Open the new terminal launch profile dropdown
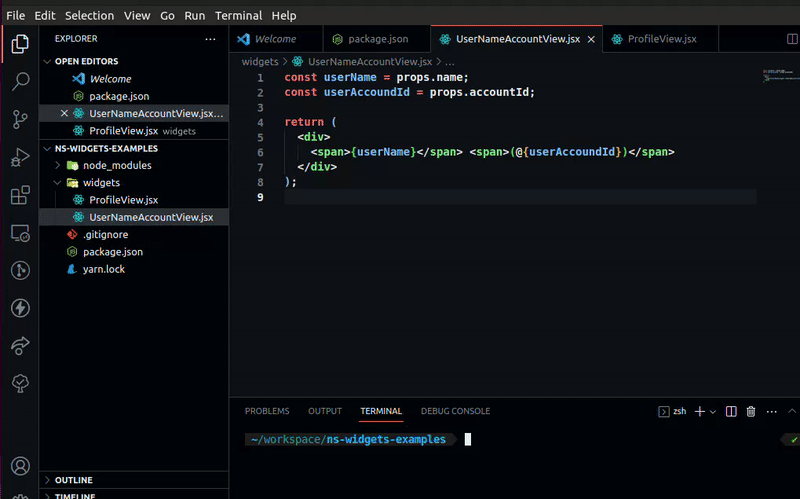Image resolution: width=800 pixels, height=499 pixels. pyautogui.click(x=713, y=411)
